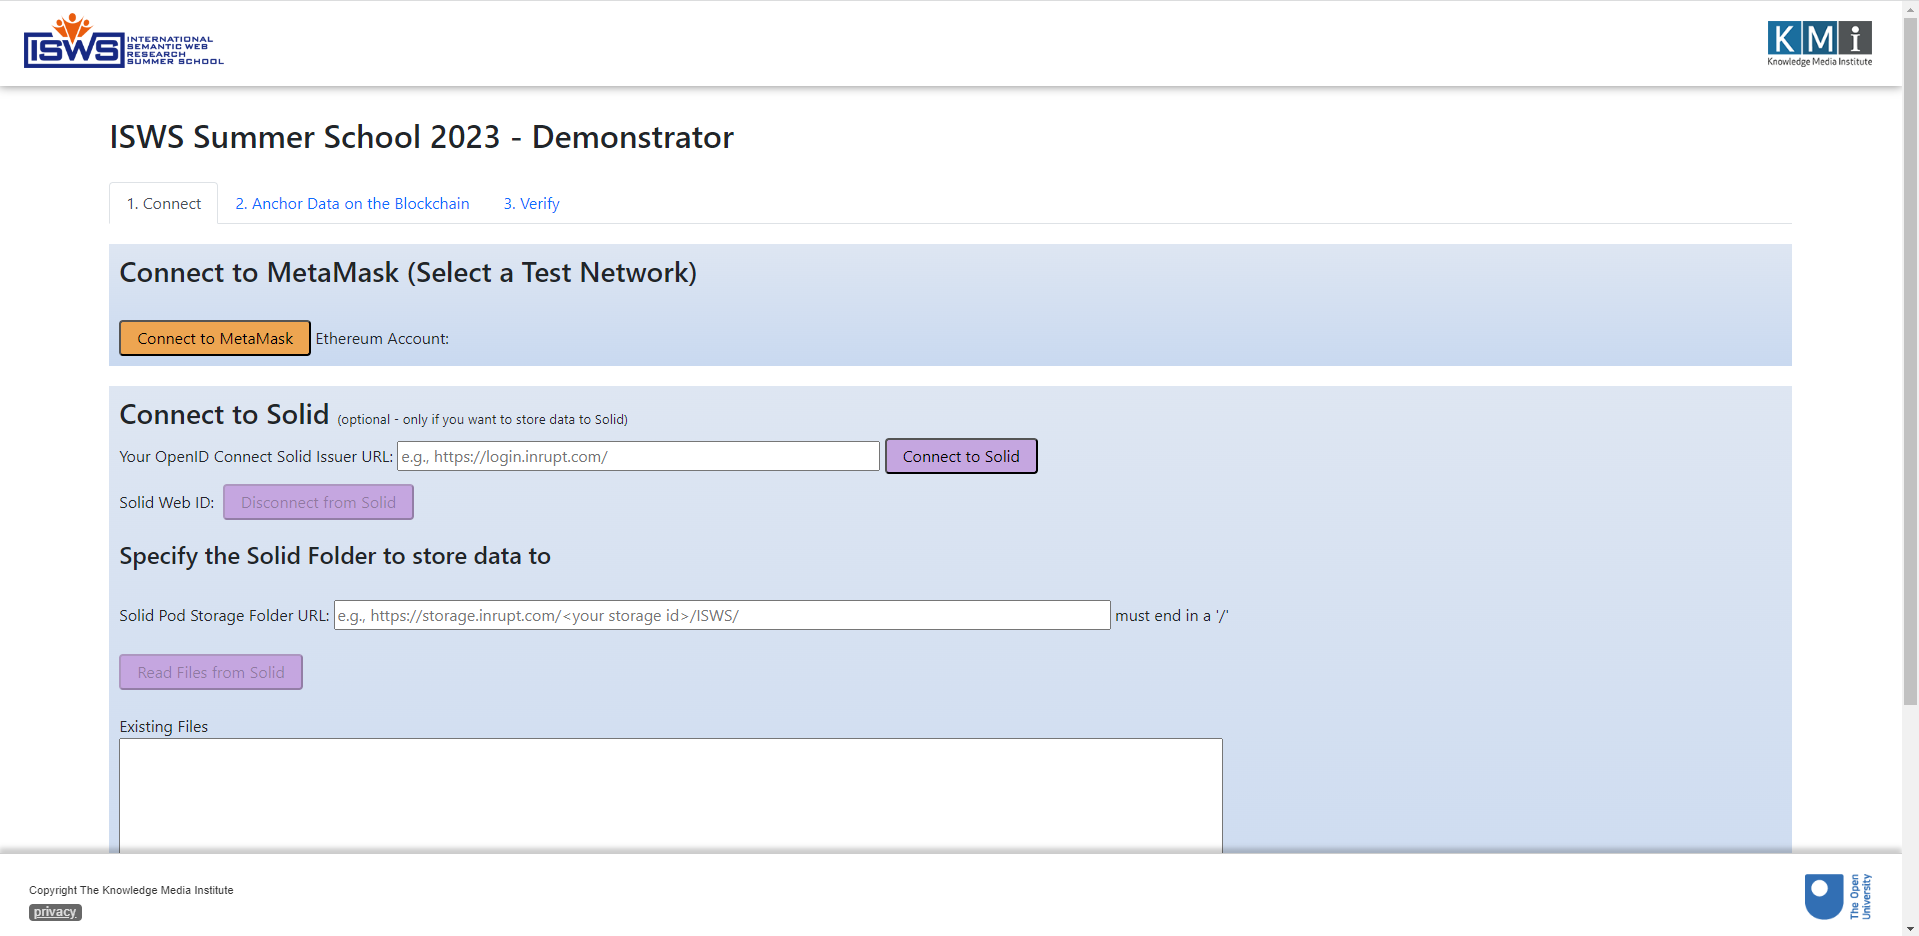Viewport: 1919px width, 936px height.
Task: Switch to the 3. Verify tab
Action: tap(531, 203)
